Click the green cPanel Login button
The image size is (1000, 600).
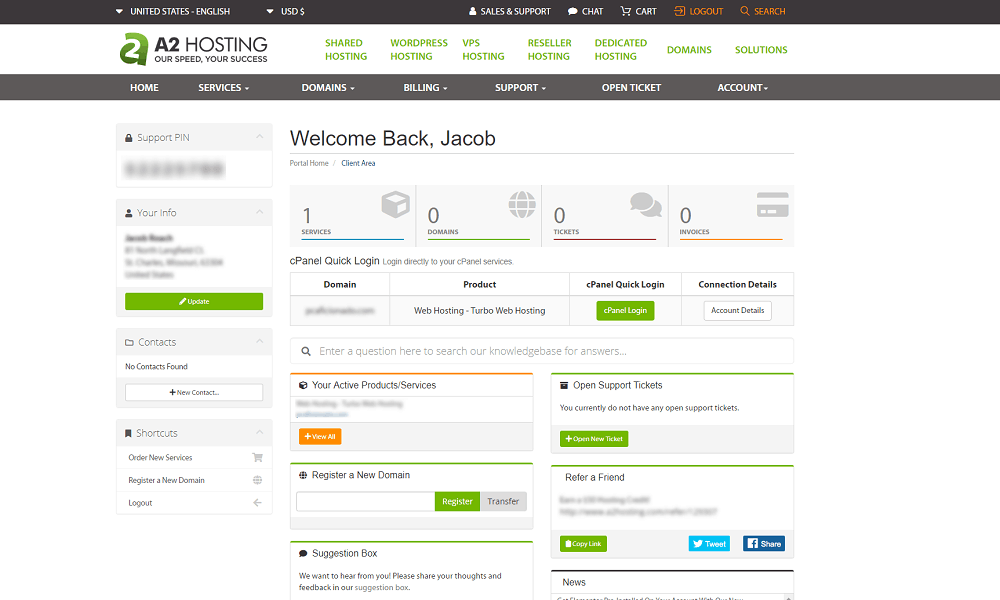pos(625,311)
